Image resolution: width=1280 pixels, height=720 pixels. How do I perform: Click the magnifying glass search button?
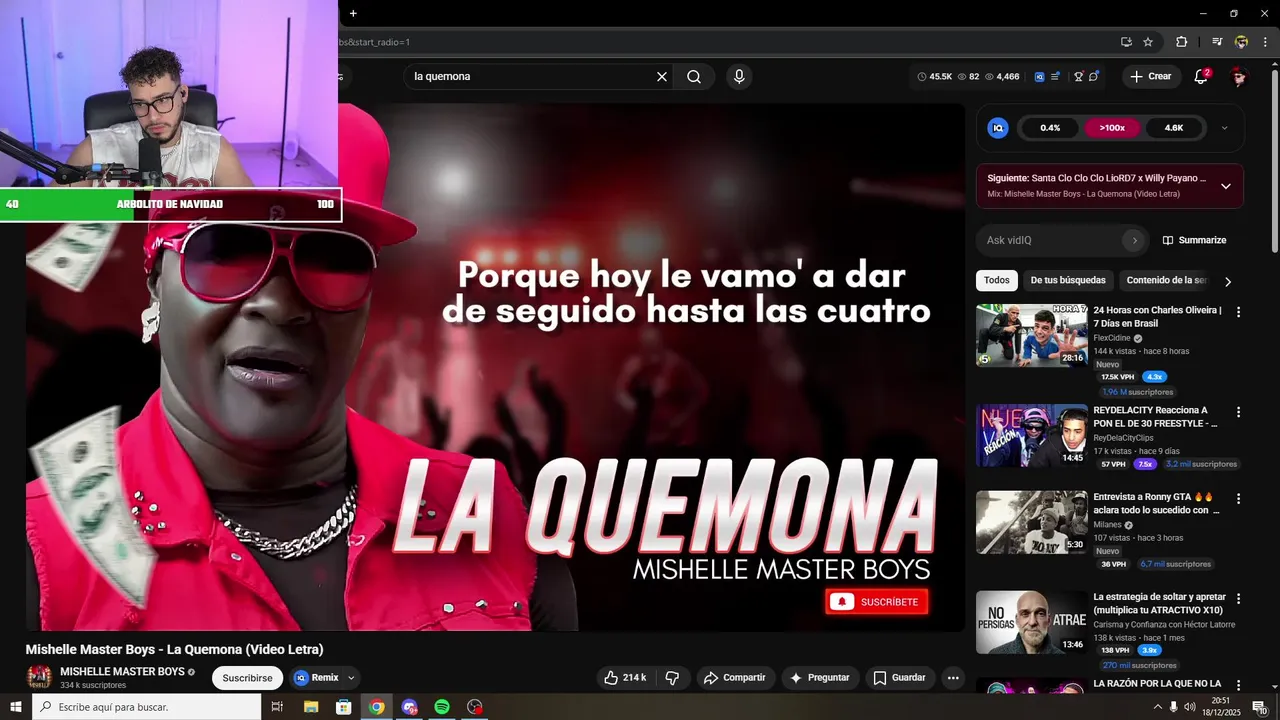tap(694, 77)
